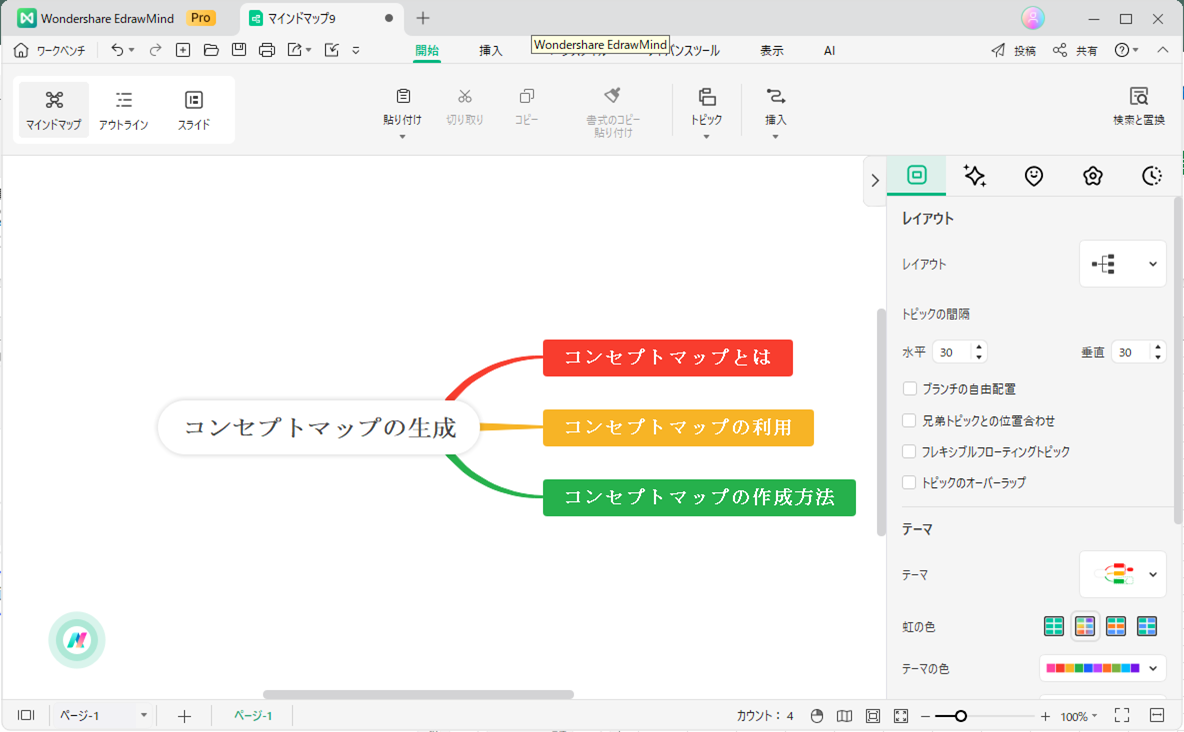The width and height of the screenshot is (1184, 732).
Task: Enable フレキシブルフローティングトピック checkbox
Action: pos(910,452)
